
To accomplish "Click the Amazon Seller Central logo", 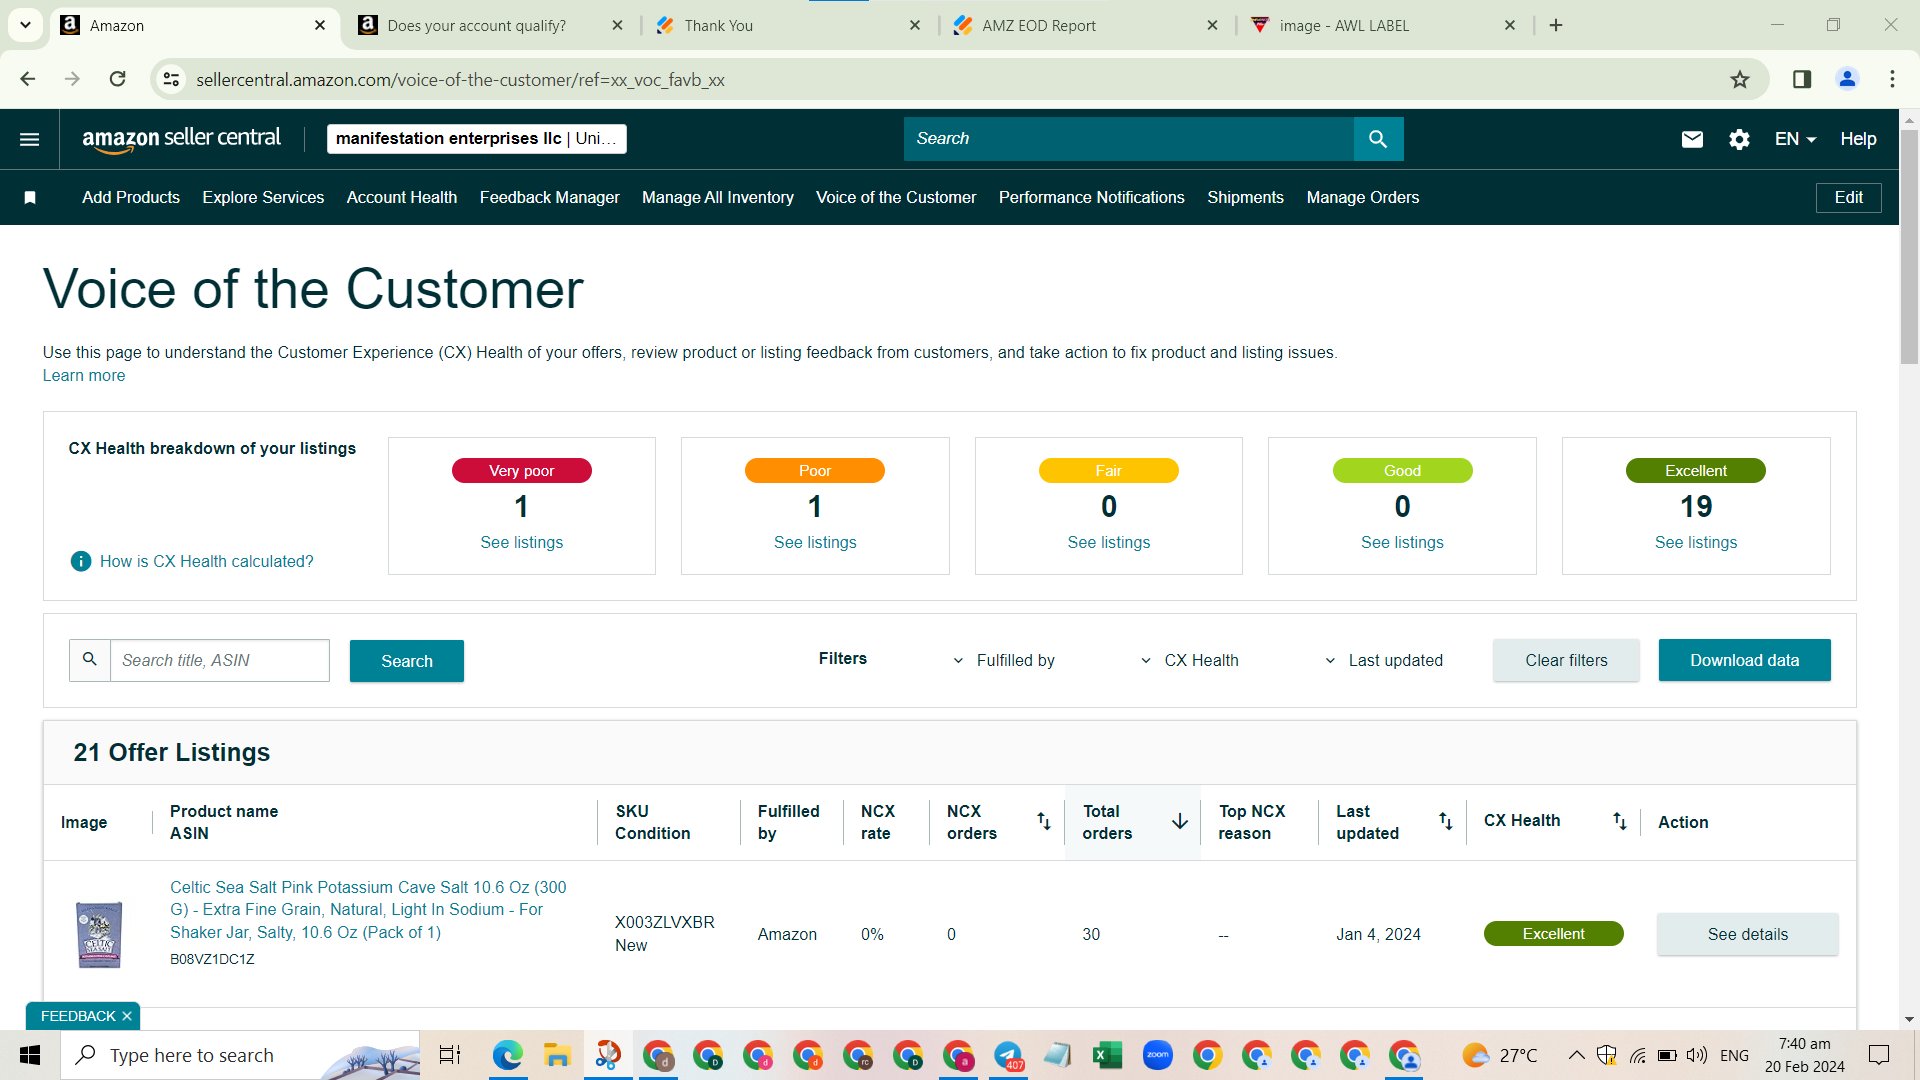I will point(181,139).
